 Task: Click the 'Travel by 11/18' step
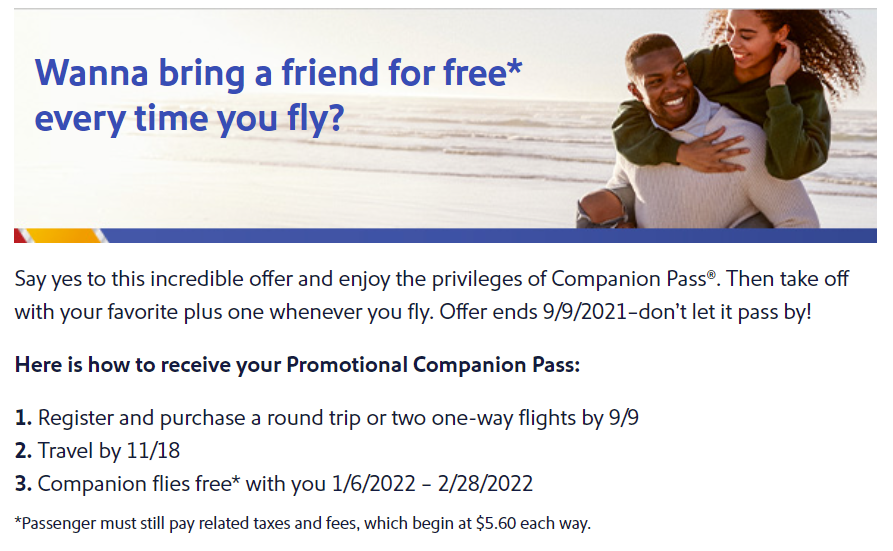click(x=109, y=451)
